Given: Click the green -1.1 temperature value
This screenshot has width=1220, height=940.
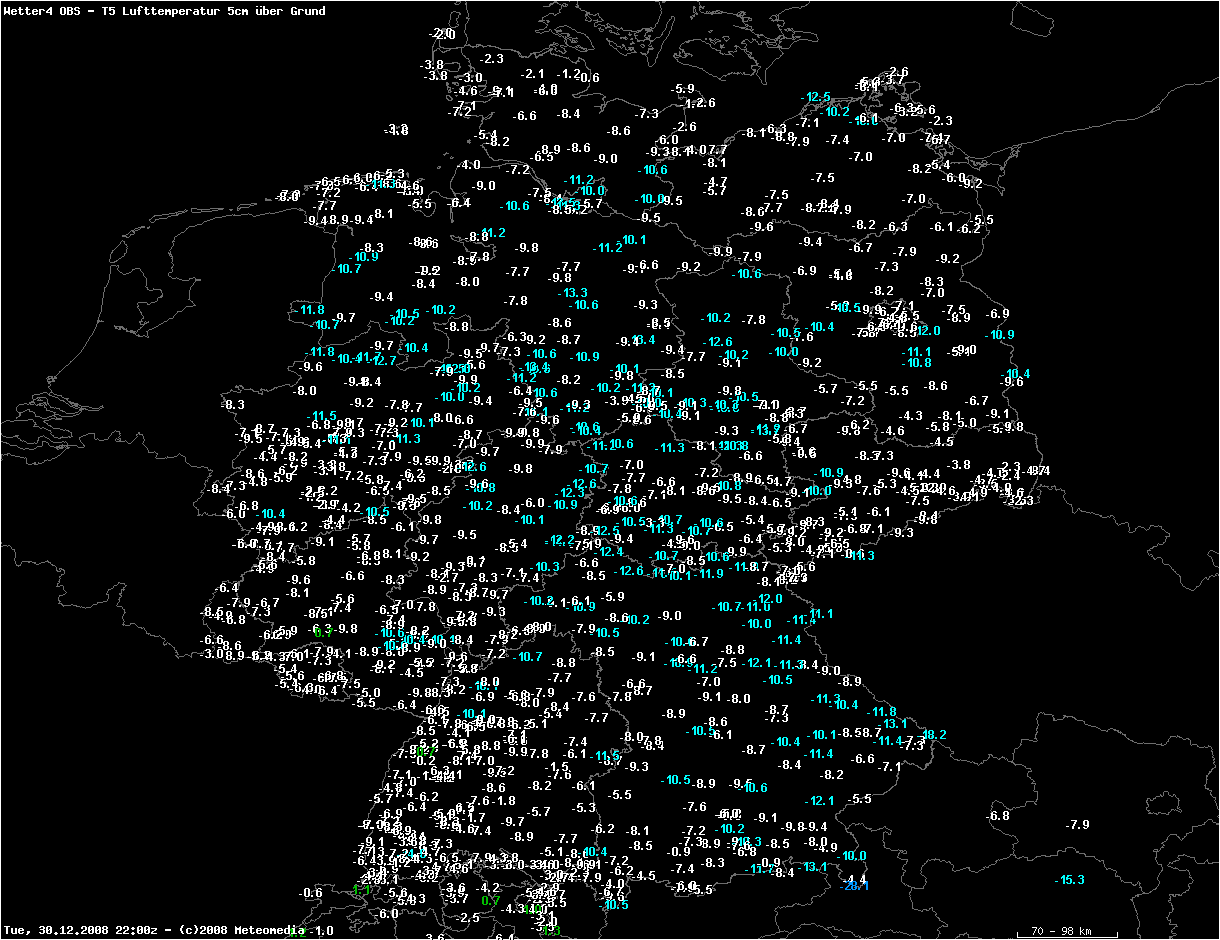Looking at the screenshot, I should tap(361, 889).
